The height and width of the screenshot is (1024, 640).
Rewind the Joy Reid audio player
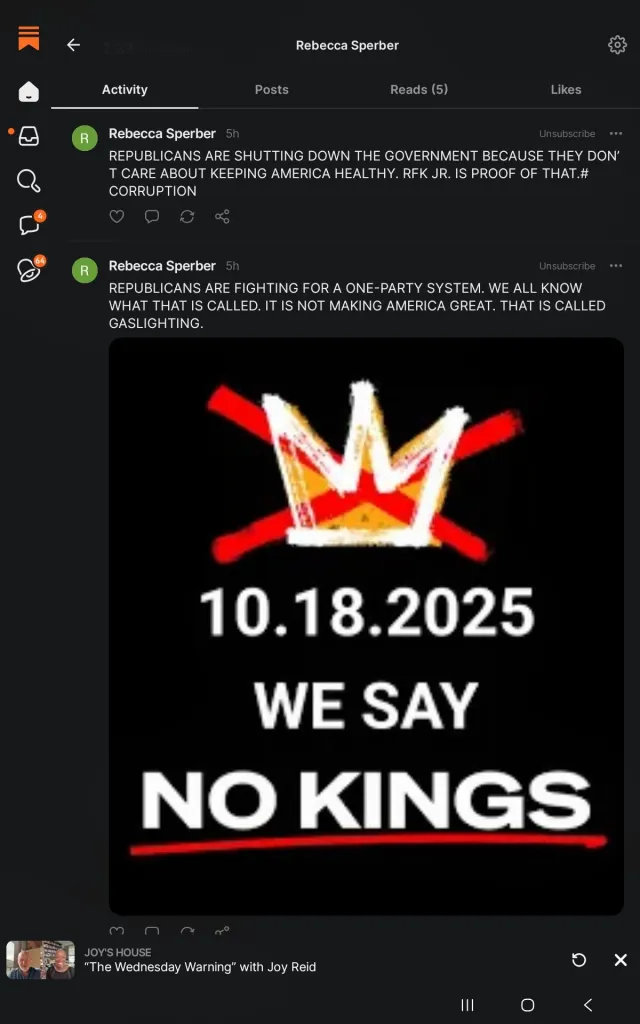tap(579, 960)
